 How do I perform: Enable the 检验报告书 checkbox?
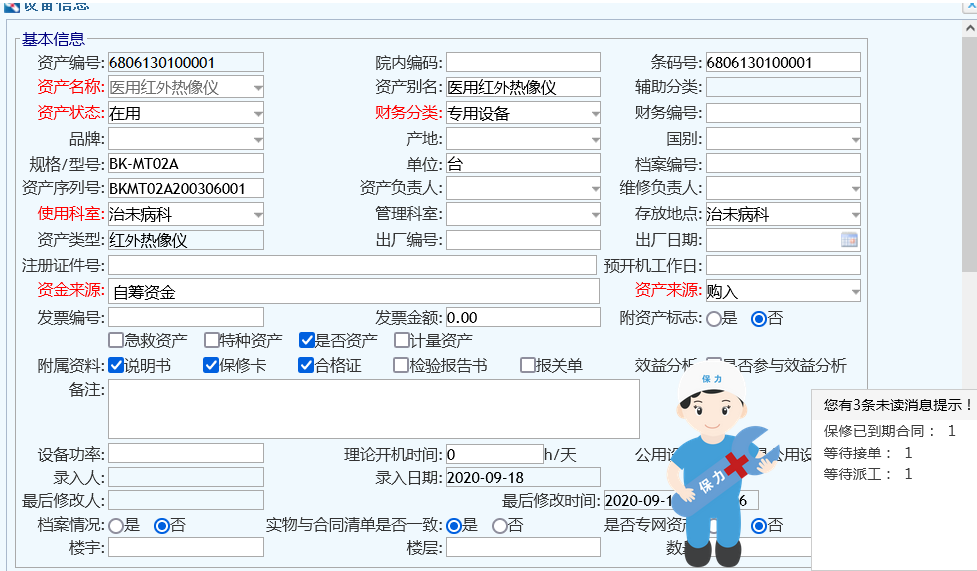(x=401, y=366)
